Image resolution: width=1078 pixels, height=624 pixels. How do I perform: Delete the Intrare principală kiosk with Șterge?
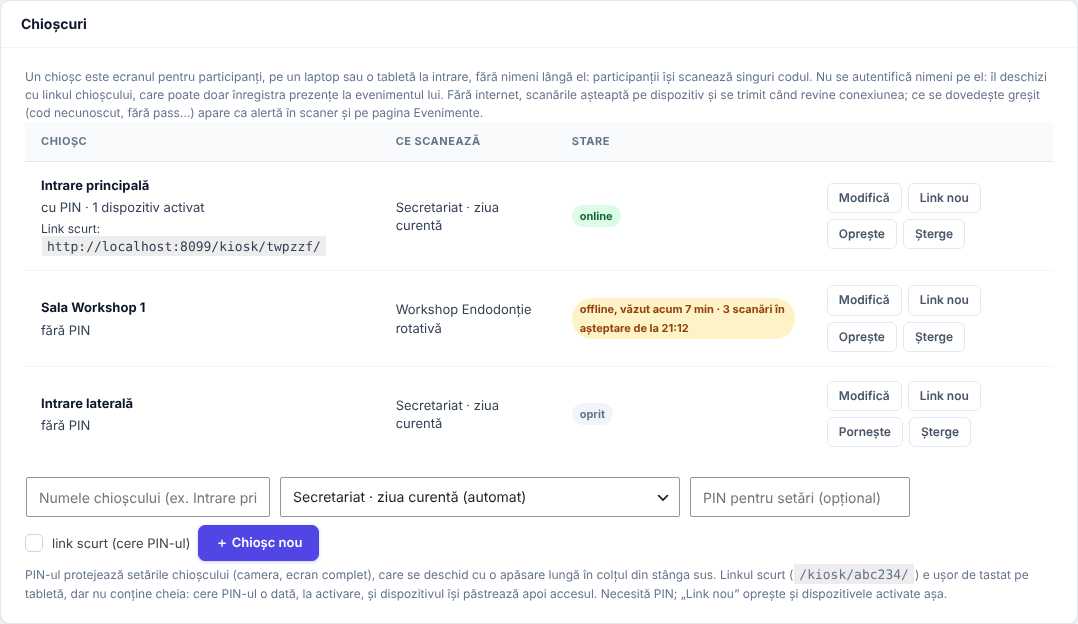pyautogui.click(x=934, y=234)
